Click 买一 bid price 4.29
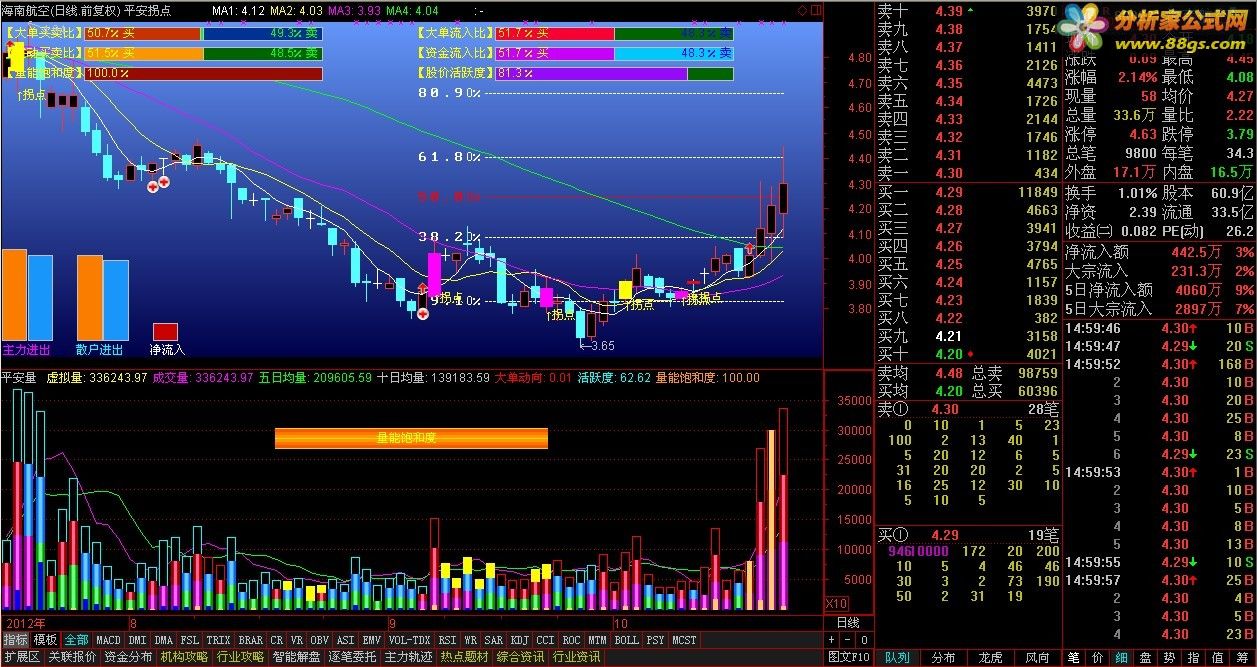The width and height of the screenshot is (1257, 667). [949, 192]
